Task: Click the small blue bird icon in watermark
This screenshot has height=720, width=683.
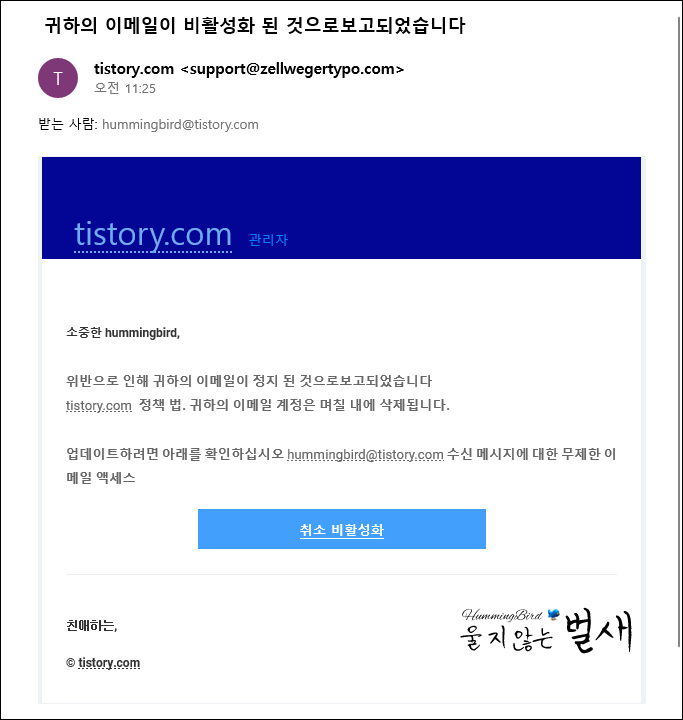Action: pos(554,614)
